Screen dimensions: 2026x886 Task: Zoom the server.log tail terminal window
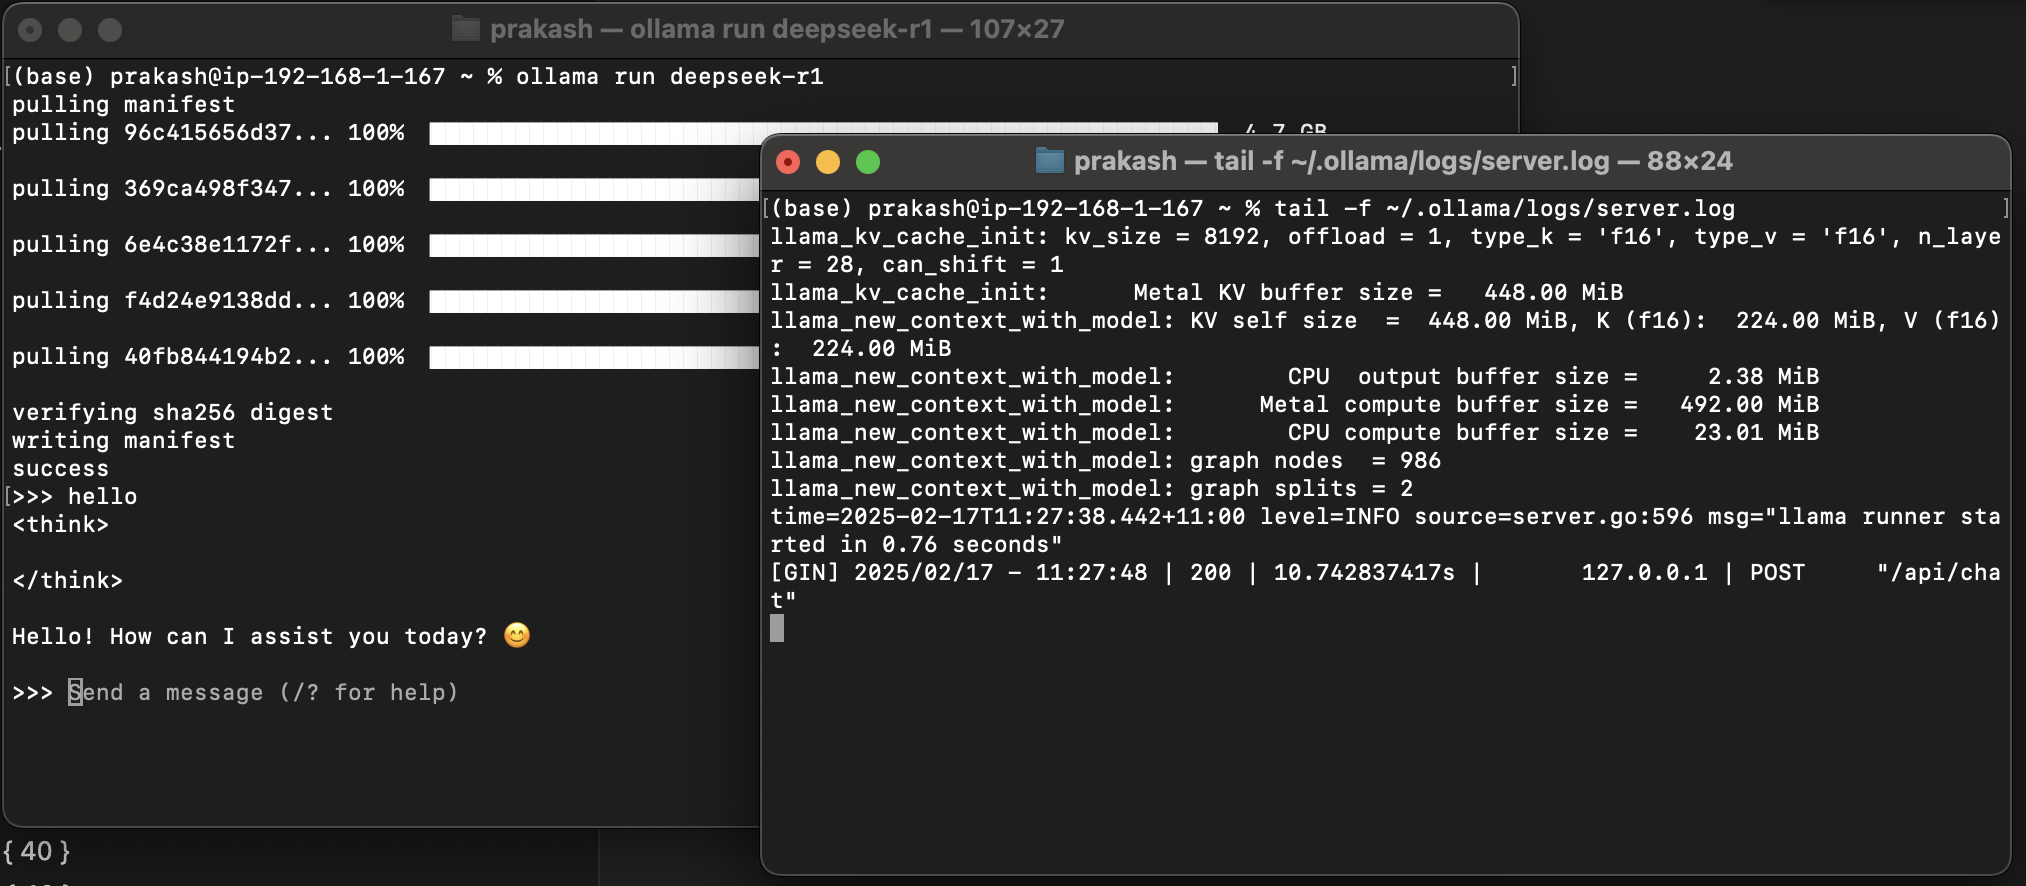tap(868, 162)
